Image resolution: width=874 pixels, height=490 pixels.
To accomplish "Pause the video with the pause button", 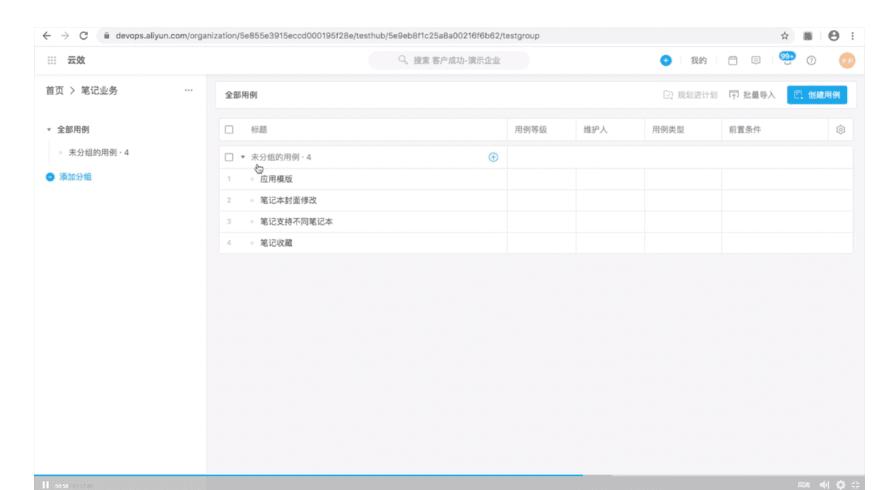I will point(45,485).
